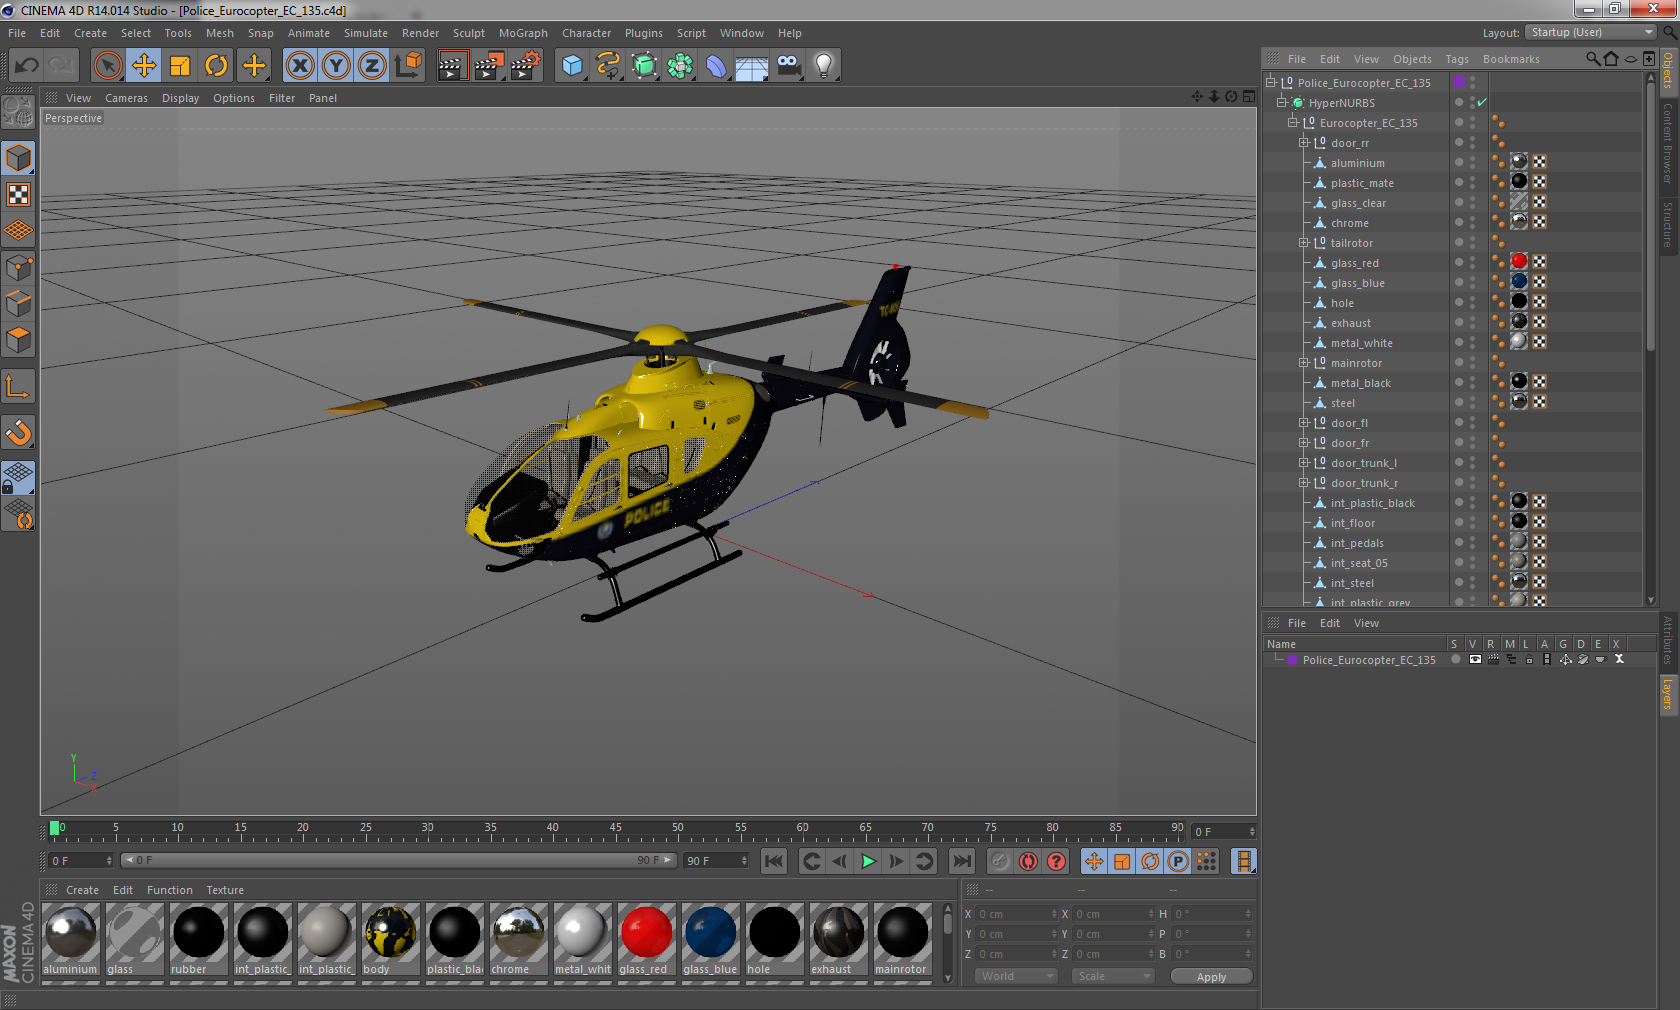The height and width of the screenshot is (1010, 1680).
Task: Select the body material swatch
Action: tap(390, 940)
